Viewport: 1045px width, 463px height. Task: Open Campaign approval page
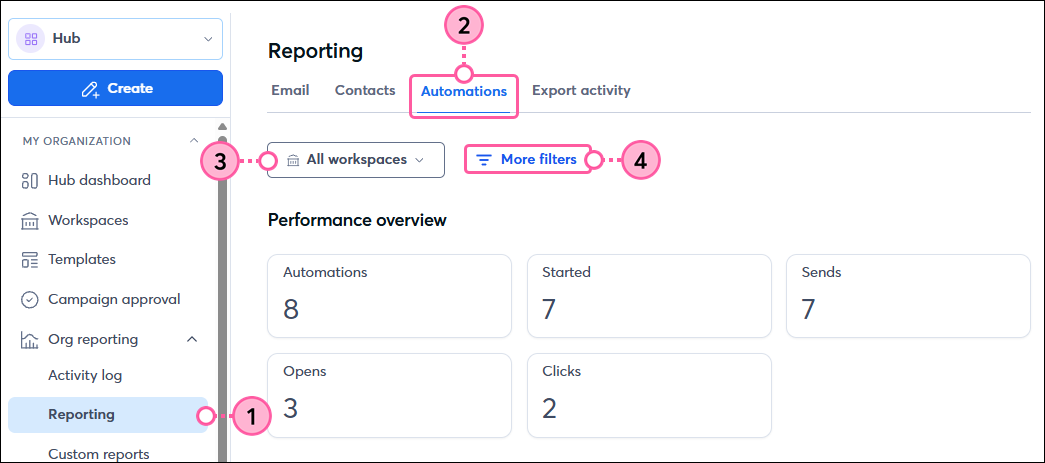(x=114, y=300)
